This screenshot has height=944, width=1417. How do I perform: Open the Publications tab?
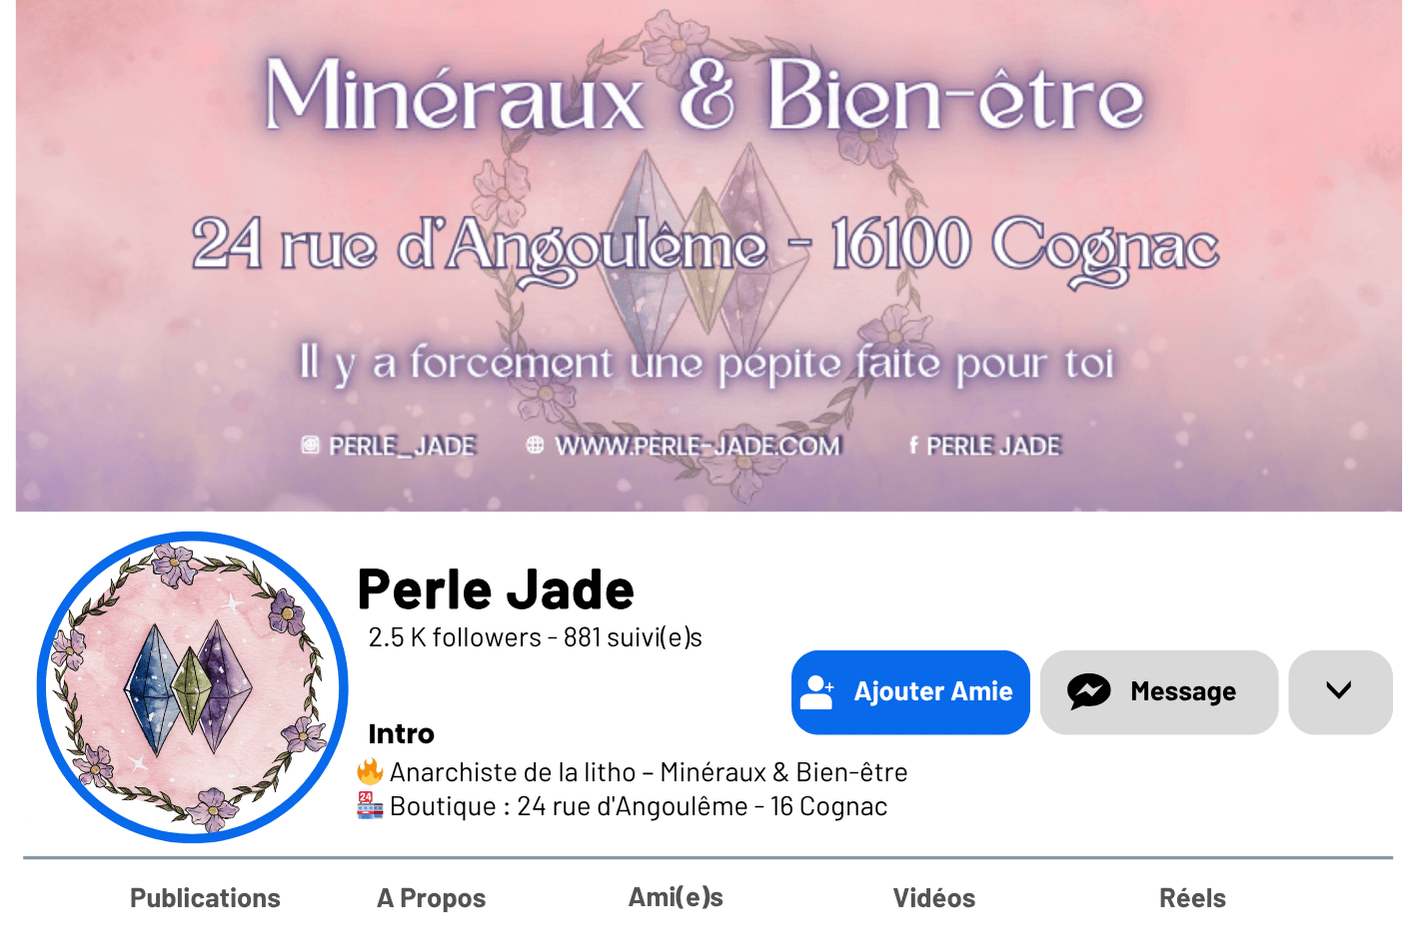pyautogui.click(x=205, y=898)
